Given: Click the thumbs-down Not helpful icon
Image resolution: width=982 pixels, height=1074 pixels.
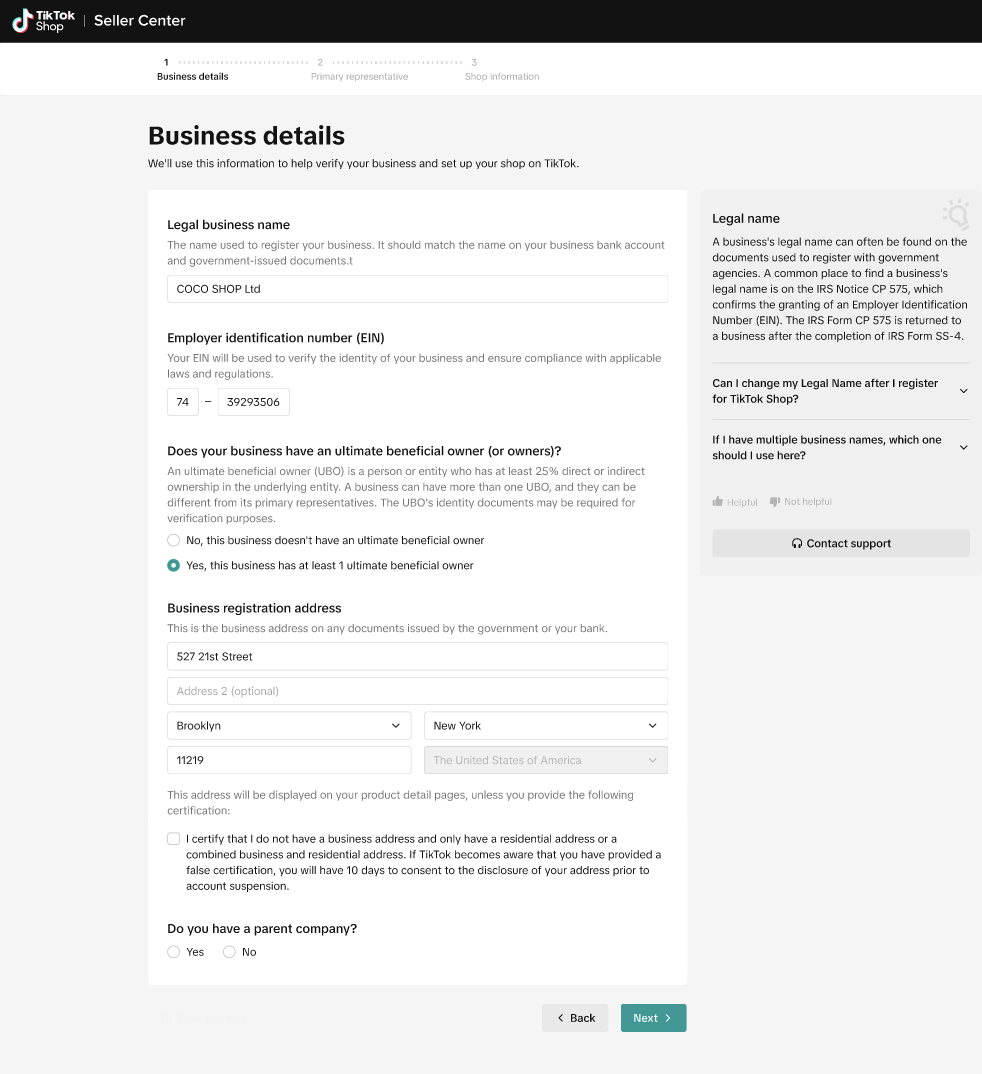Looking at the screenshot, I should (775, 502).
